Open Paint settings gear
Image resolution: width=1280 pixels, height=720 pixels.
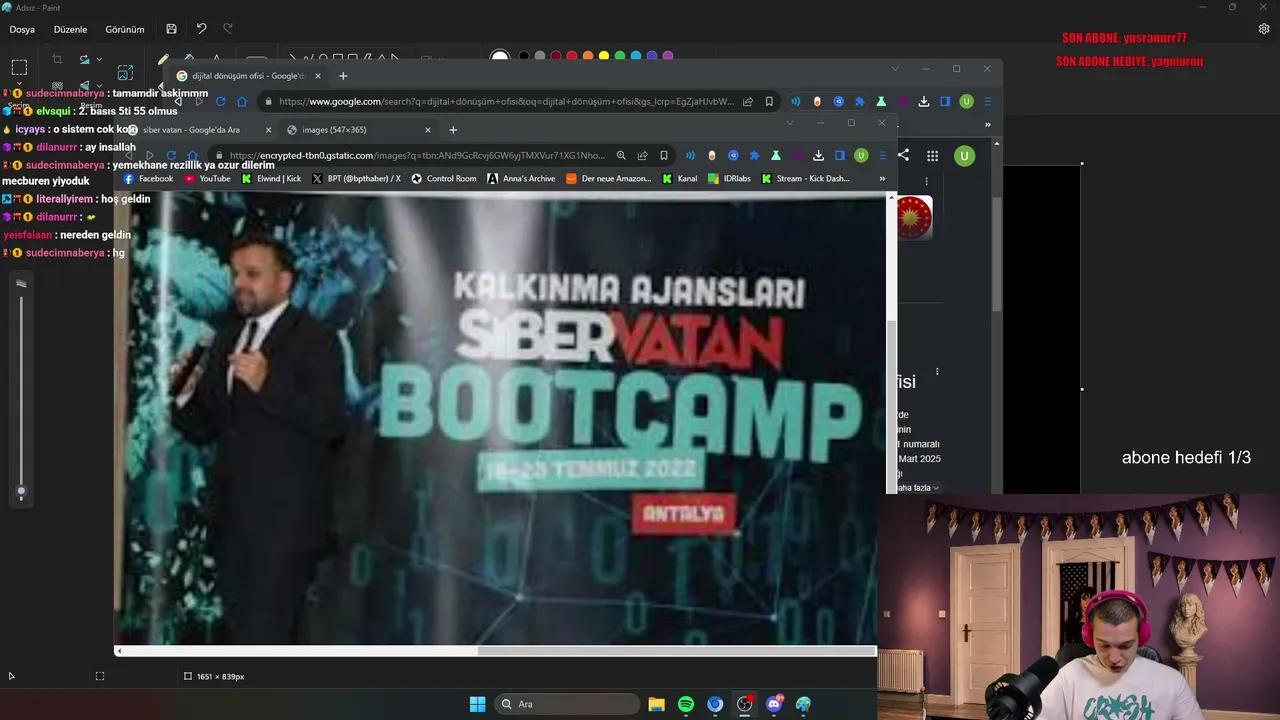click(x=1264, y=29)
